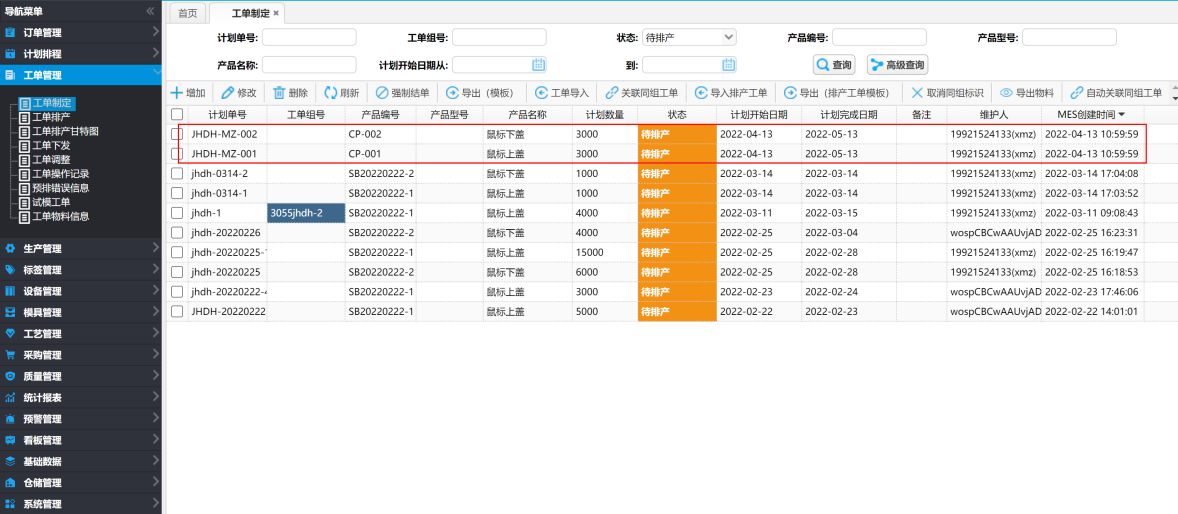The width and height of the screenshot is (1178, 514).
Task: Click the 计划单号 input field
Action: click(309, 37)
